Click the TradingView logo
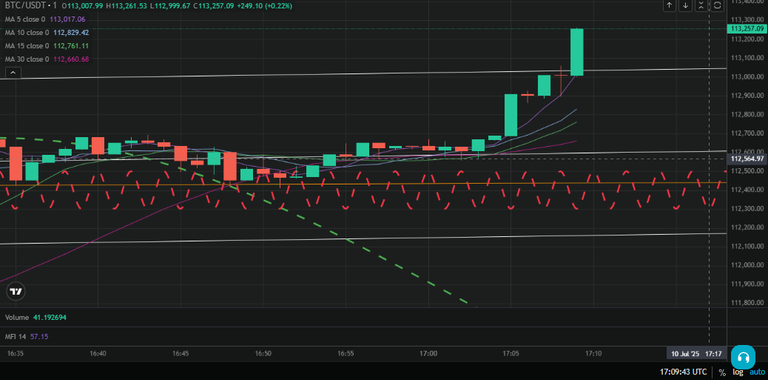 click(x=16, y=292)
